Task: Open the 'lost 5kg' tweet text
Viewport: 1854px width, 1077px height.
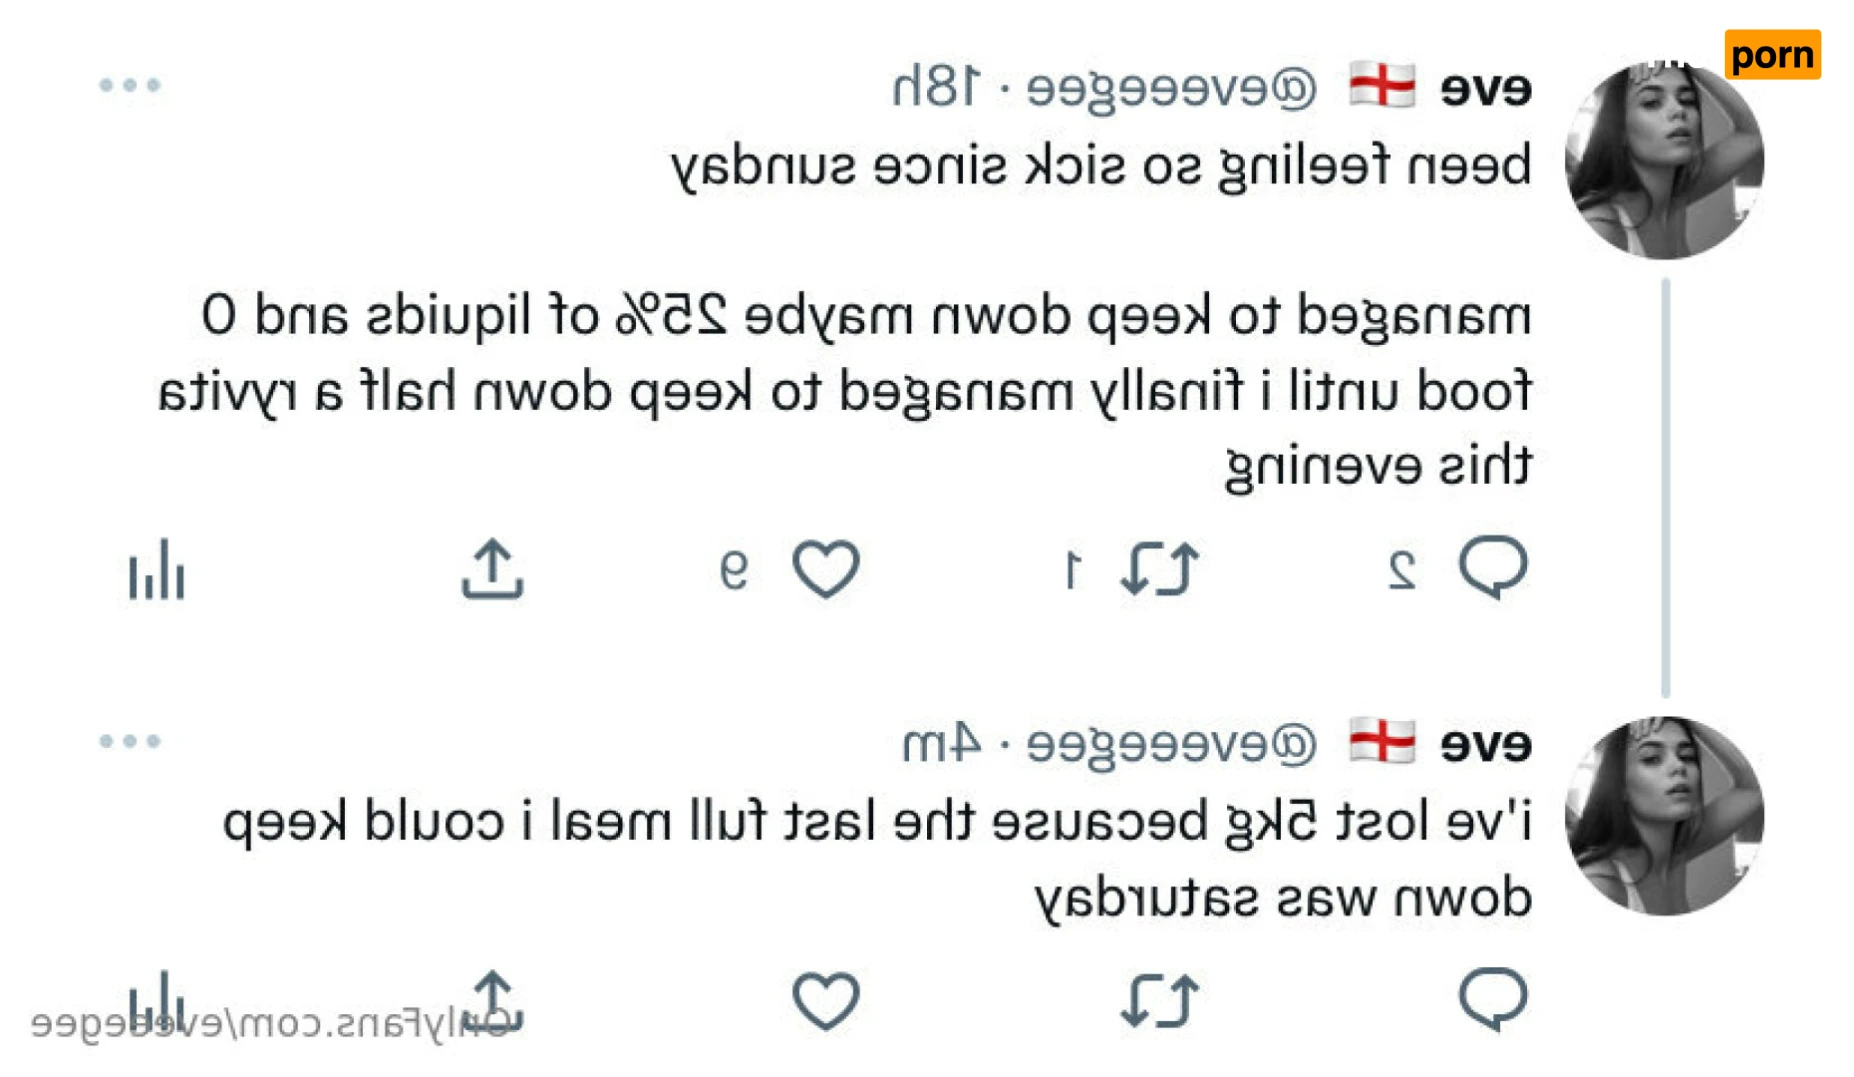Action: point(876,860)
